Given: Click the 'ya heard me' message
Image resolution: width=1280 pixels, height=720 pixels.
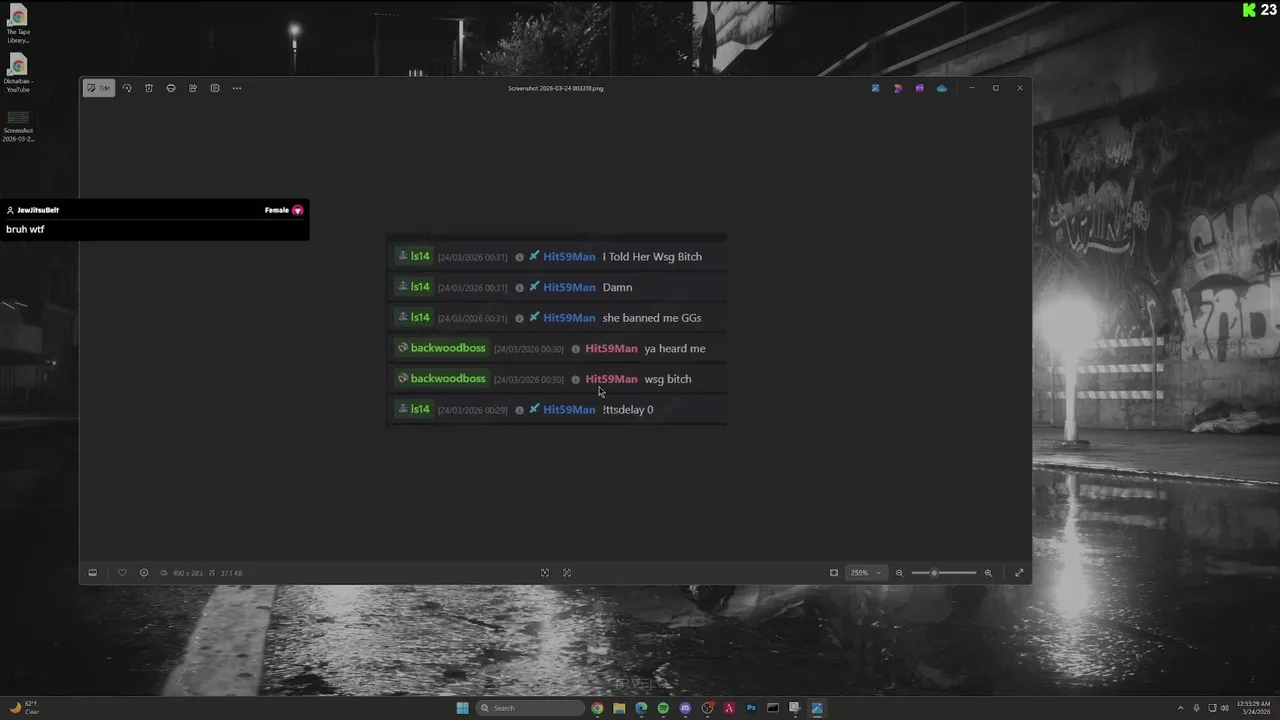Looking at the screenshot, I should coord(675,349).
